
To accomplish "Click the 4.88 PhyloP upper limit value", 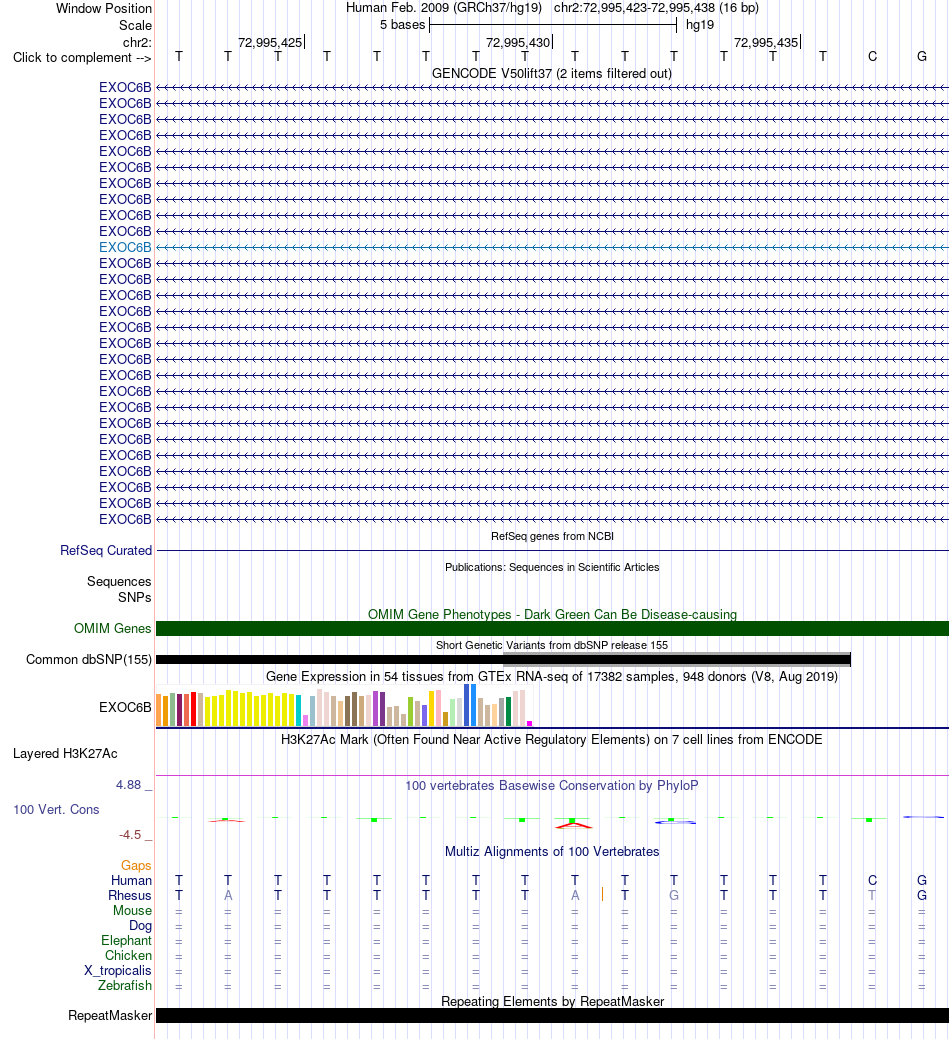I will point(129,785).
